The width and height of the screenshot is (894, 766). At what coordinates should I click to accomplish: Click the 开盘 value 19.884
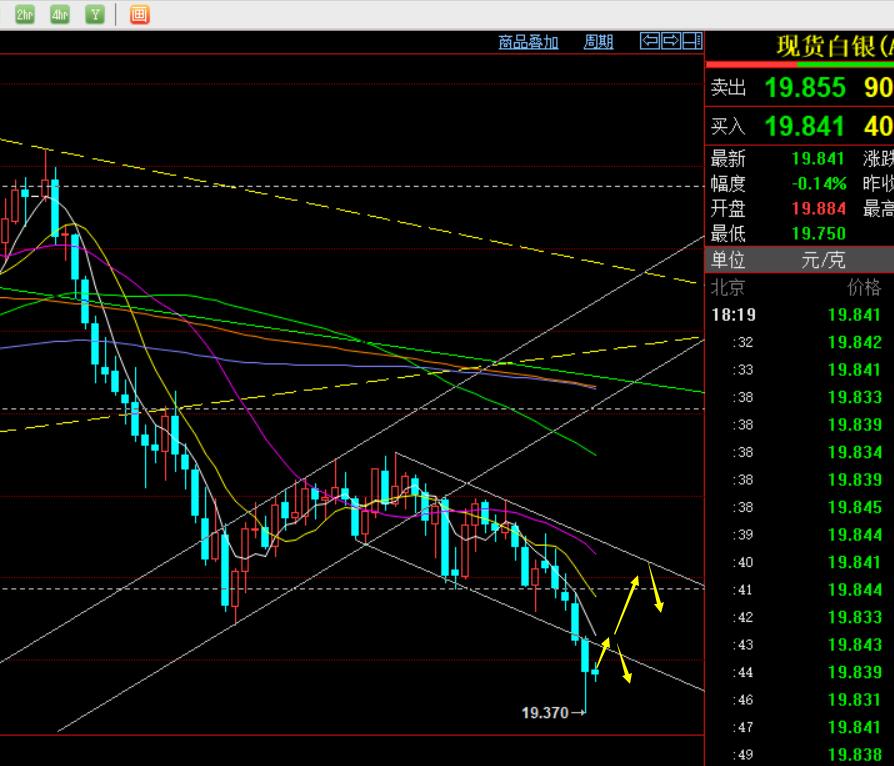818,208
